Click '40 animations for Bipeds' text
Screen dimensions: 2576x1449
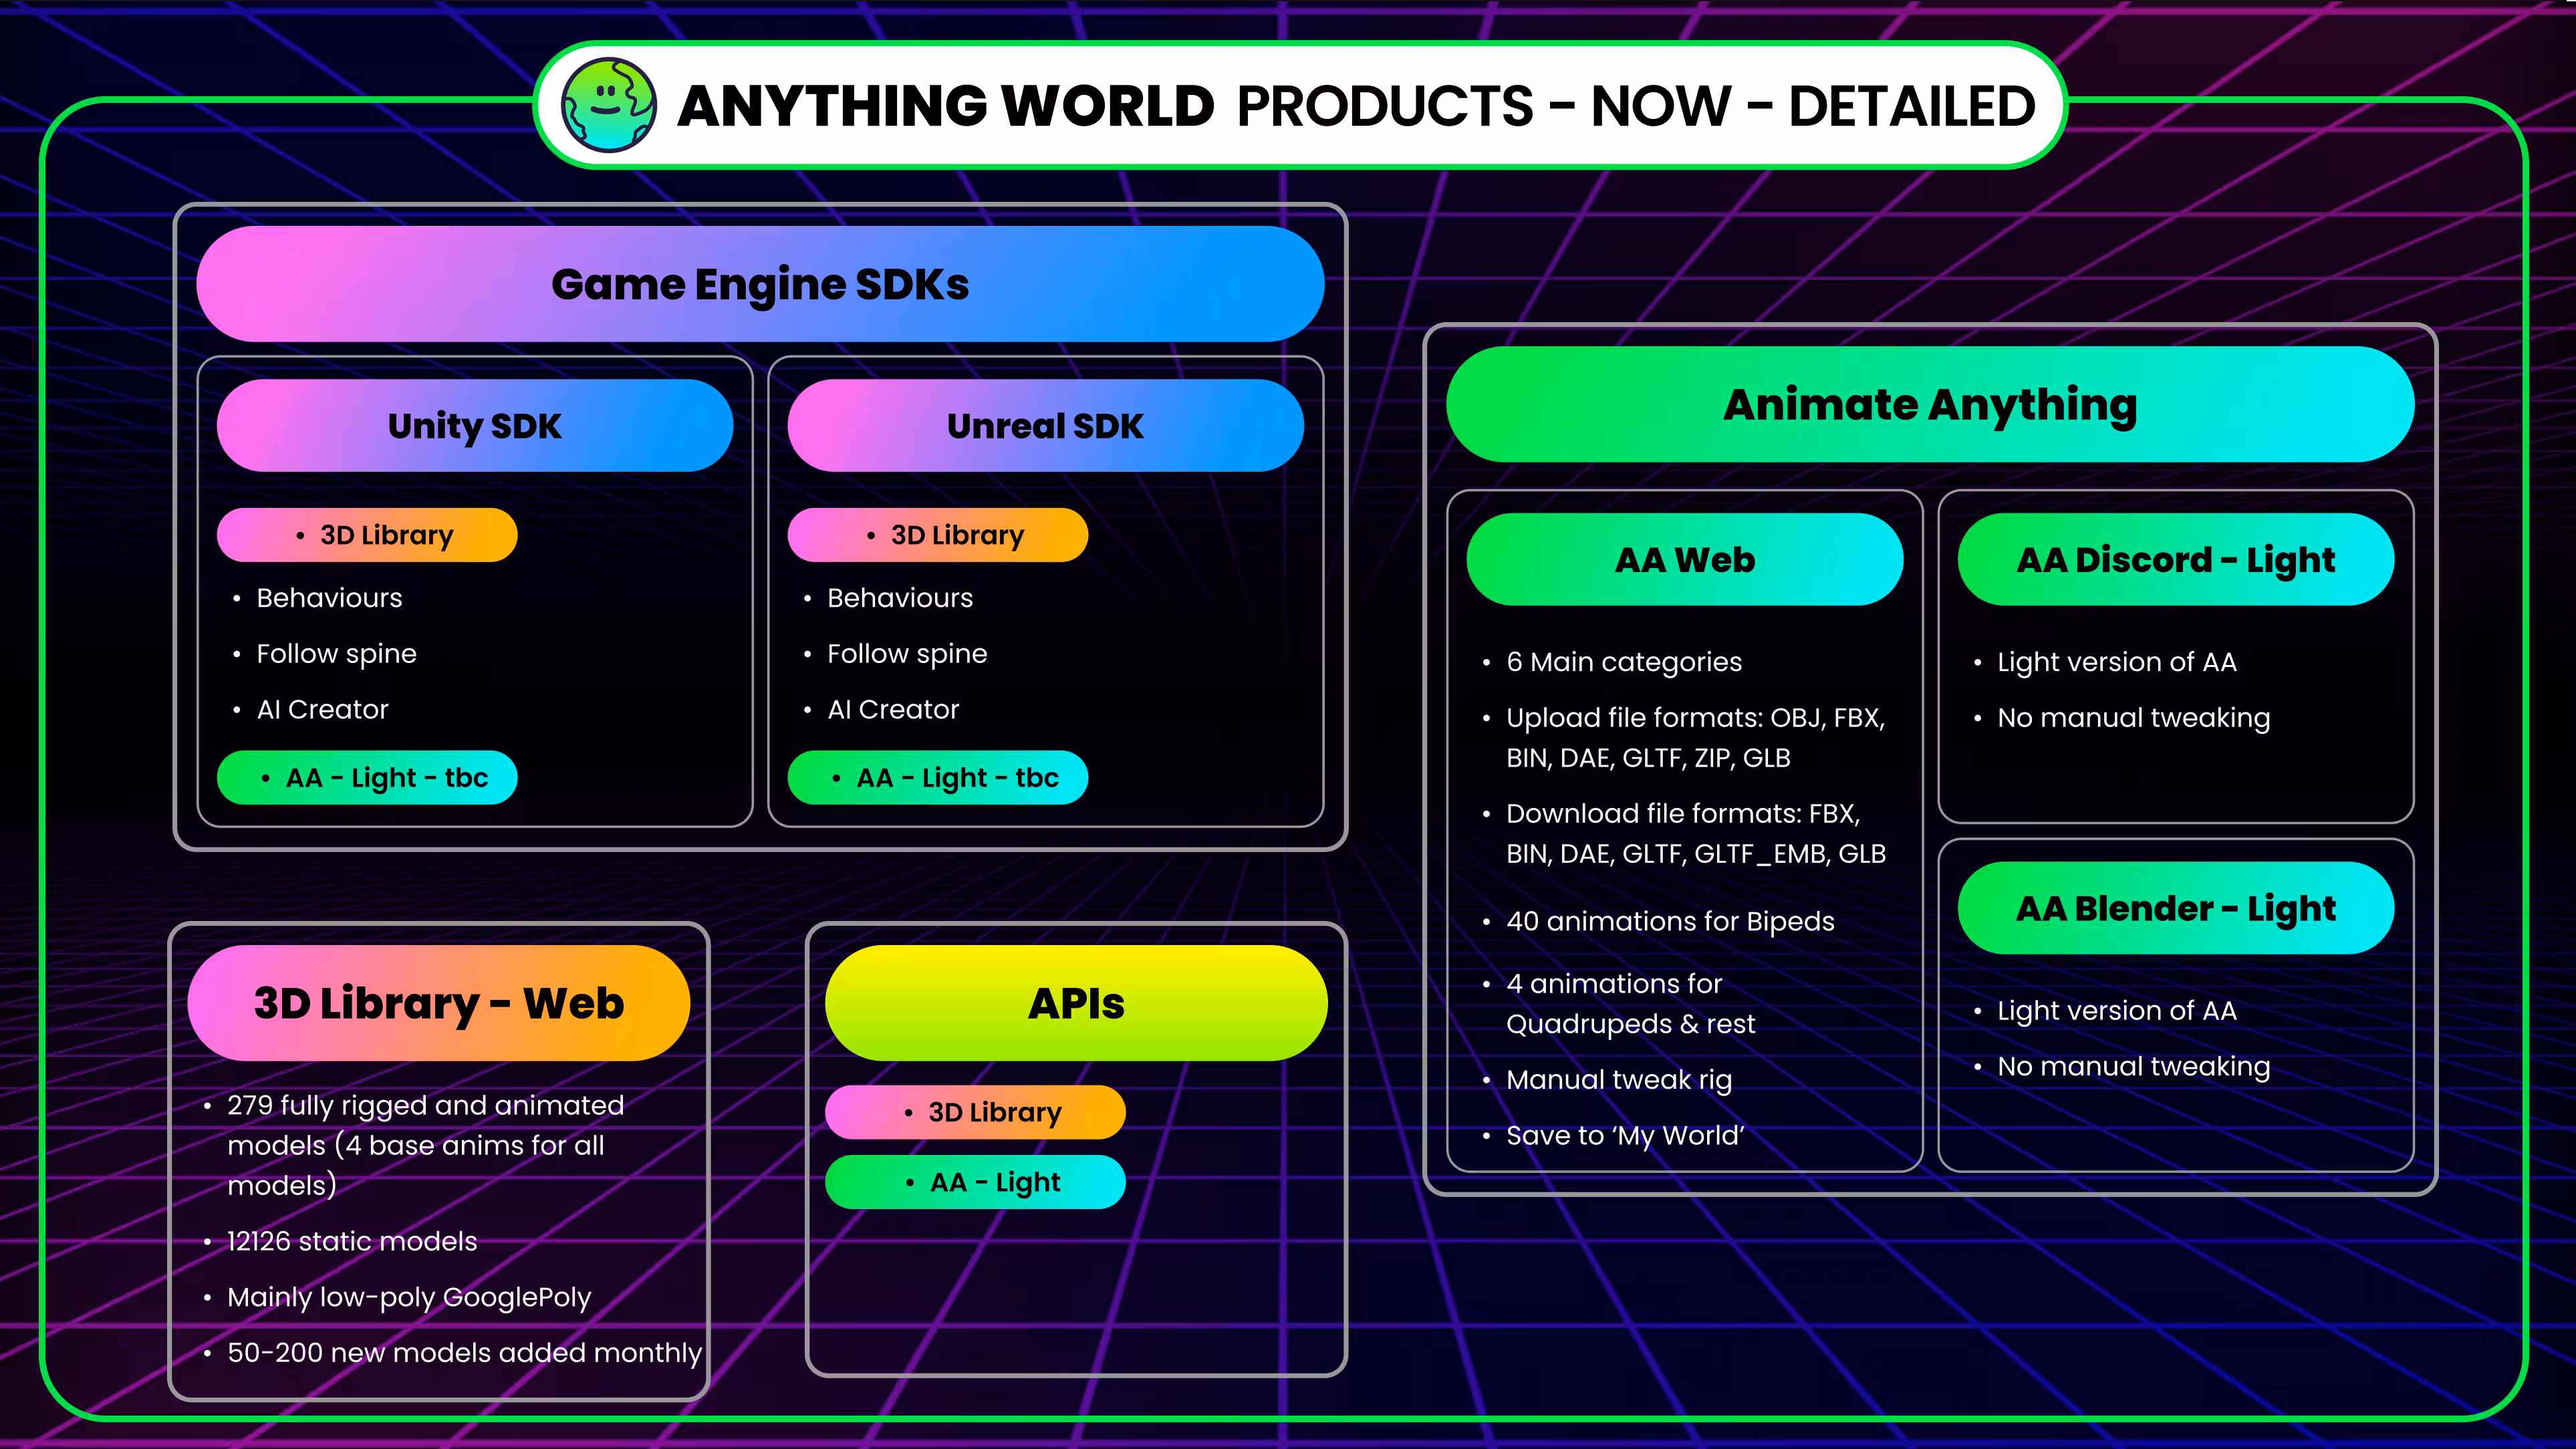pyautogui.click(x=1670, y=921)
